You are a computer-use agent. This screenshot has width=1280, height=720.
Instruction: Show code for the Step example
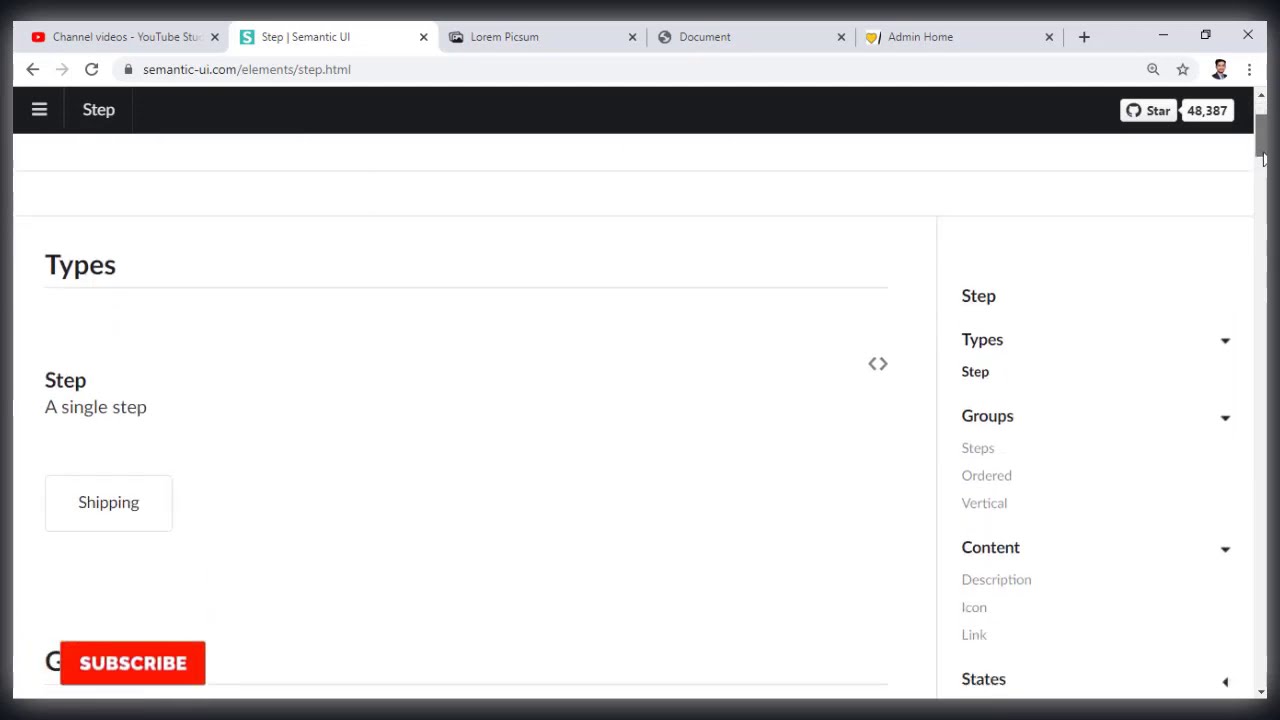pos(878,364)
